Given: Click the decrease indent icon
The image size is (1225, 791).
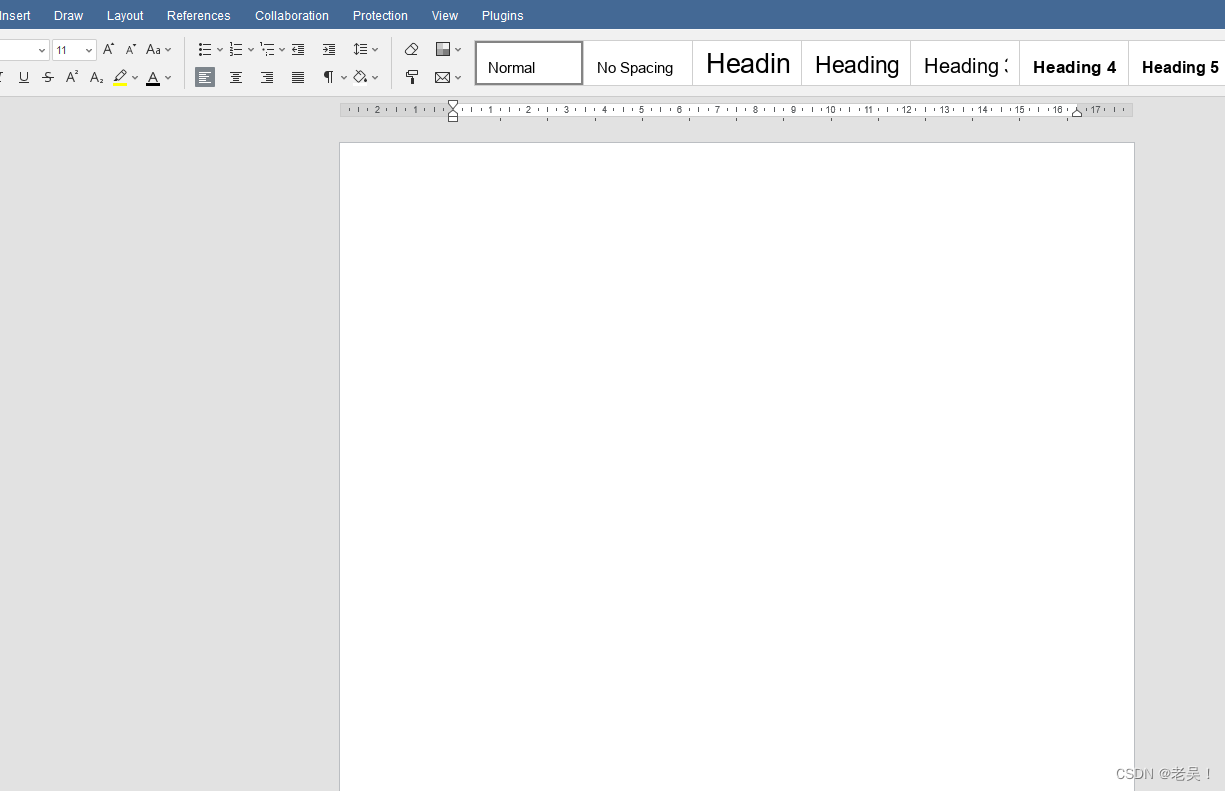Looking at the screenshot, I should click(298, 49).
